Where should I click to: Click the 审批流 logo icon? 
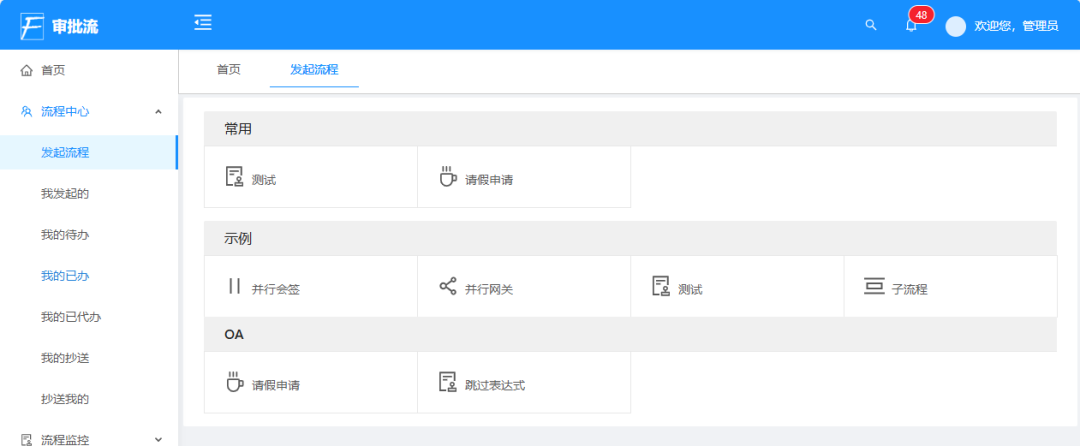pos(32,26)
